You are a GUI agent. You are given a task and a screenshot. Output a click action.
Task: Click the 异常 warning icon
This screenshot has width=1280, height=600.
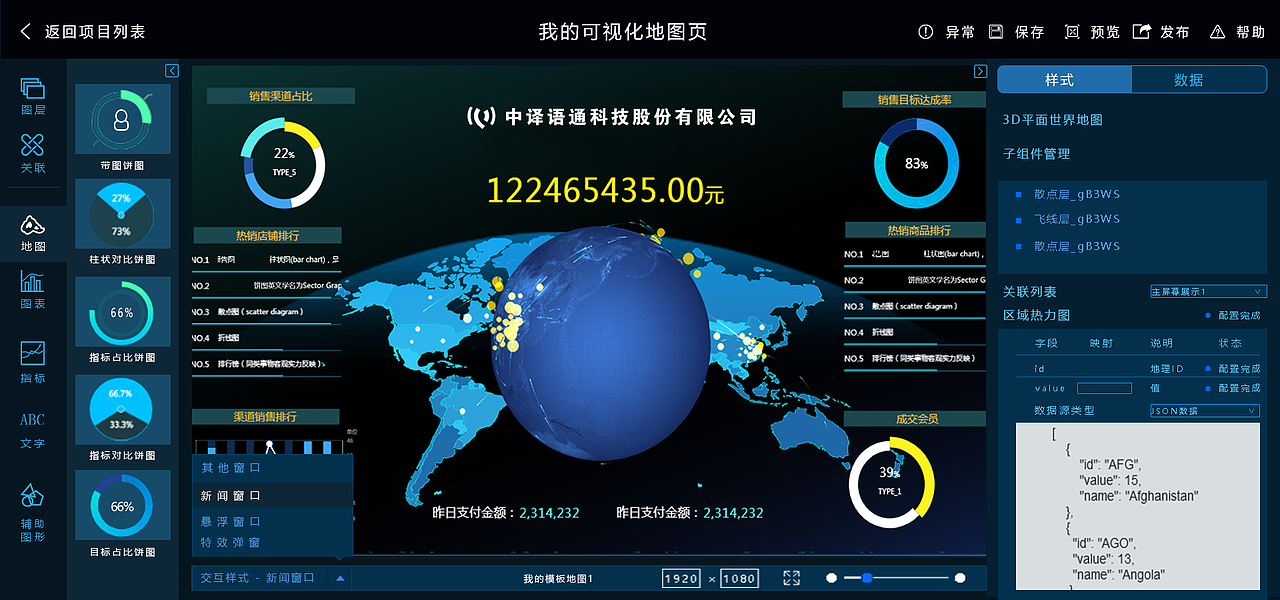click(x=926, y=32)
